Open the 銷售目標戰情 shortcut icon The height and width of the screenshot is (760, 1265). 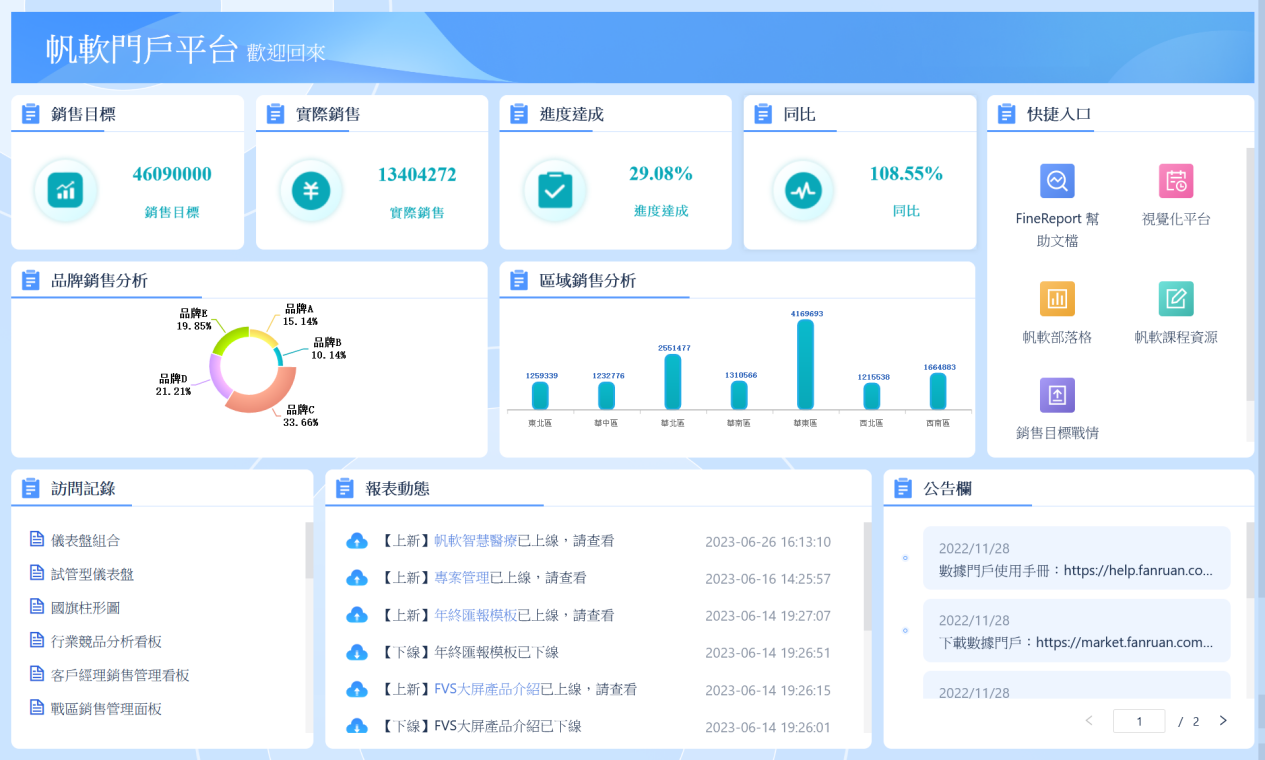pos(1057,395)
